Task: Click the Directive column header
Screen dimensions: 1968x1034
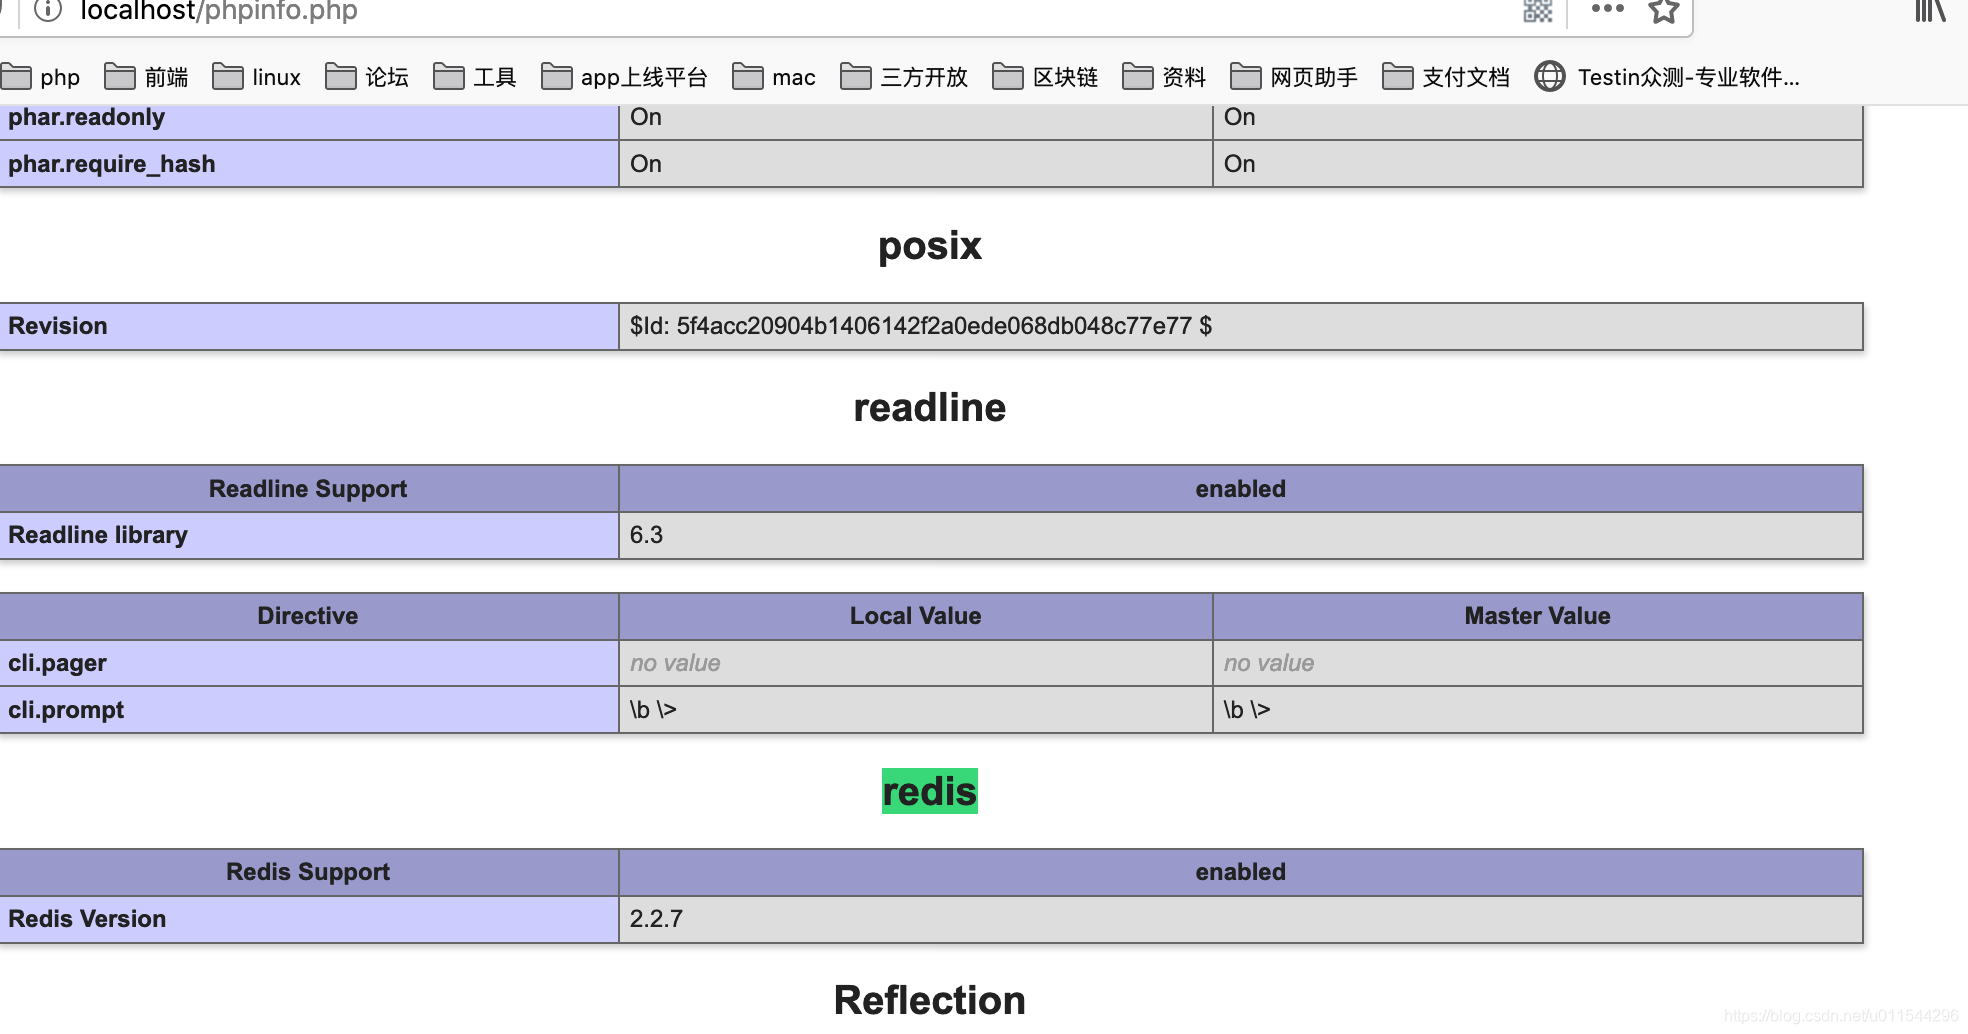Action: [309, 616]
